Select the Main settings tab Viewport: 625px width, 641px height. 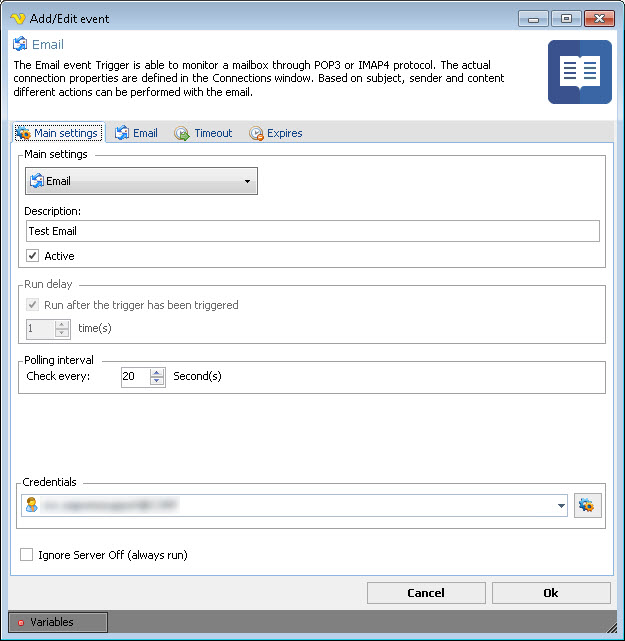[x=57, y=133]
